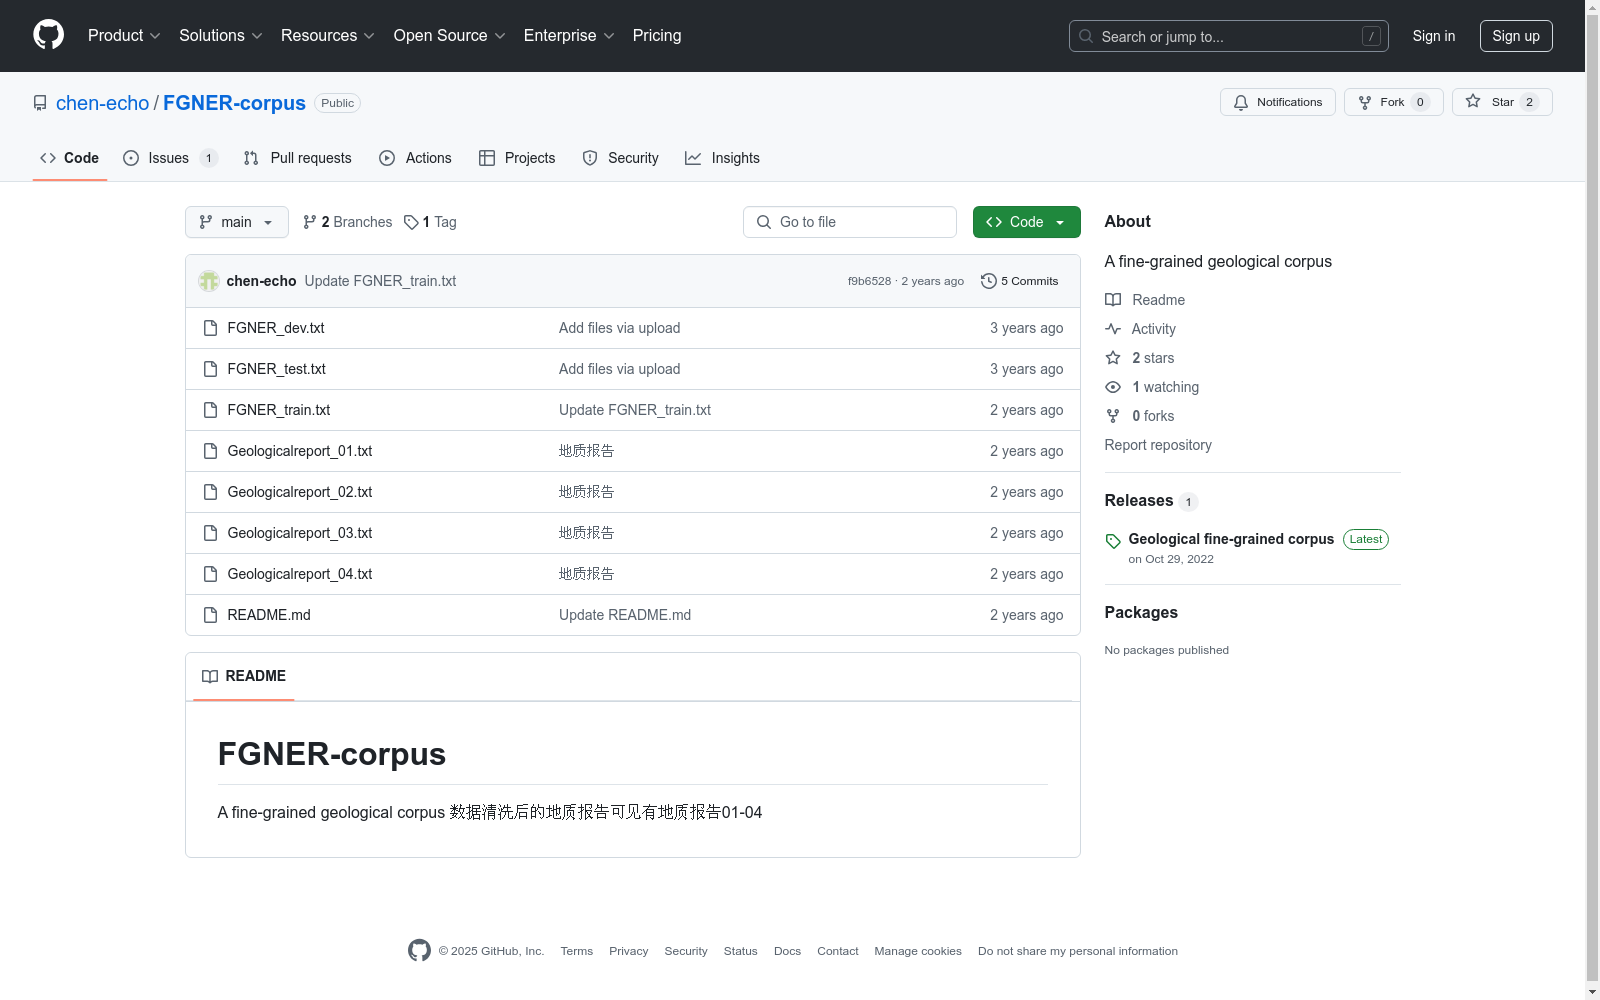
Task: Click the Notifications bell button
Action: pos(1278,102)
